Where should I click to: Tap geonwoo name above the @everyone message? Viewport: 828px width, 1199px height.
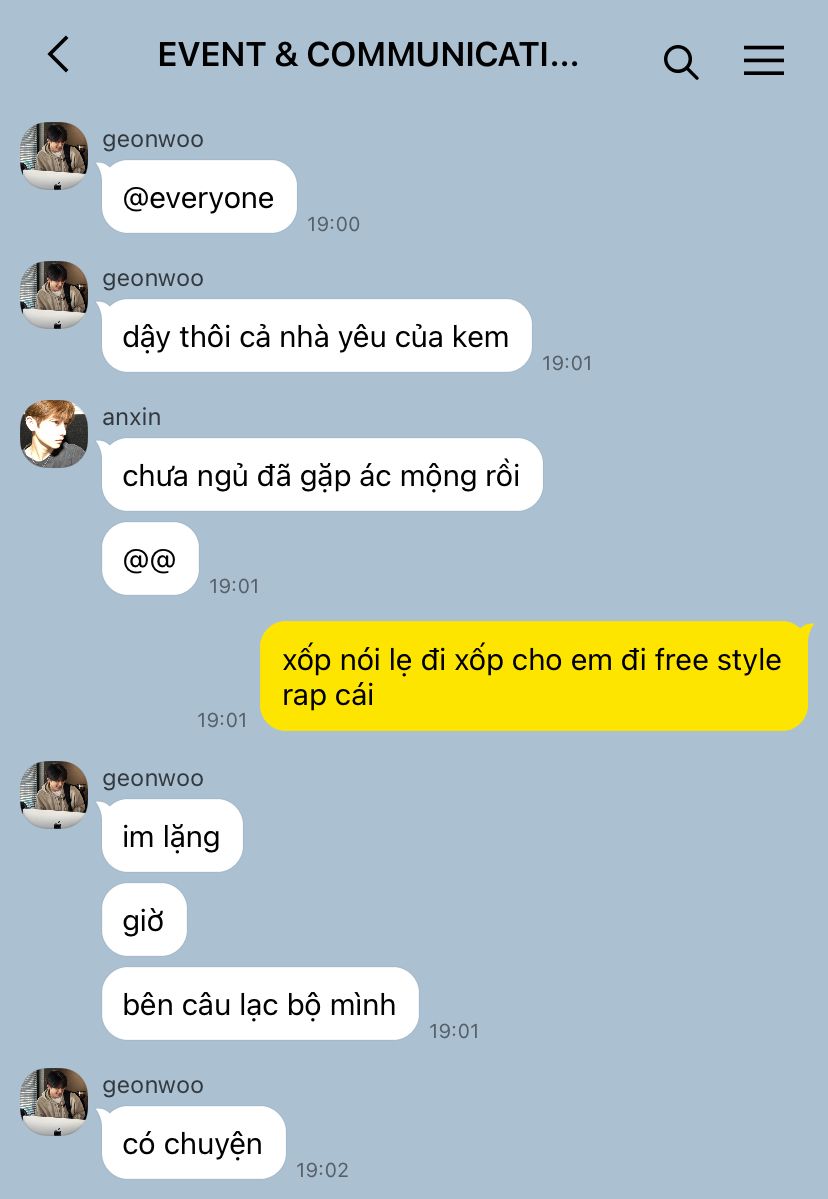pyautogui.click(x=153, y=140)
